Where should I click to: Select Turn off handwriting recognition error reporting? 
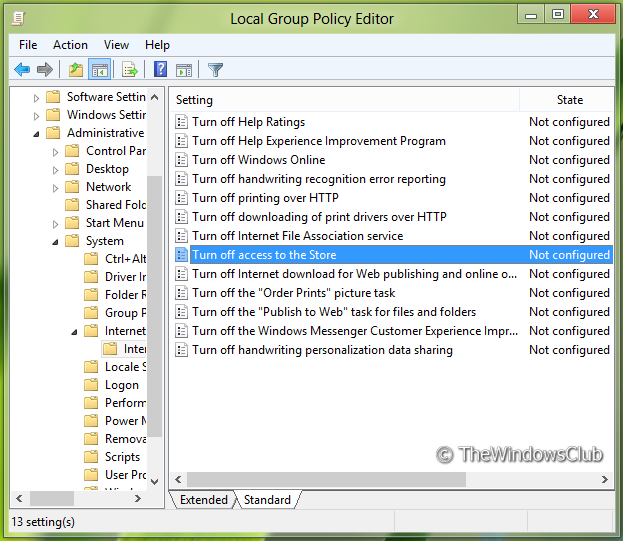319,179
